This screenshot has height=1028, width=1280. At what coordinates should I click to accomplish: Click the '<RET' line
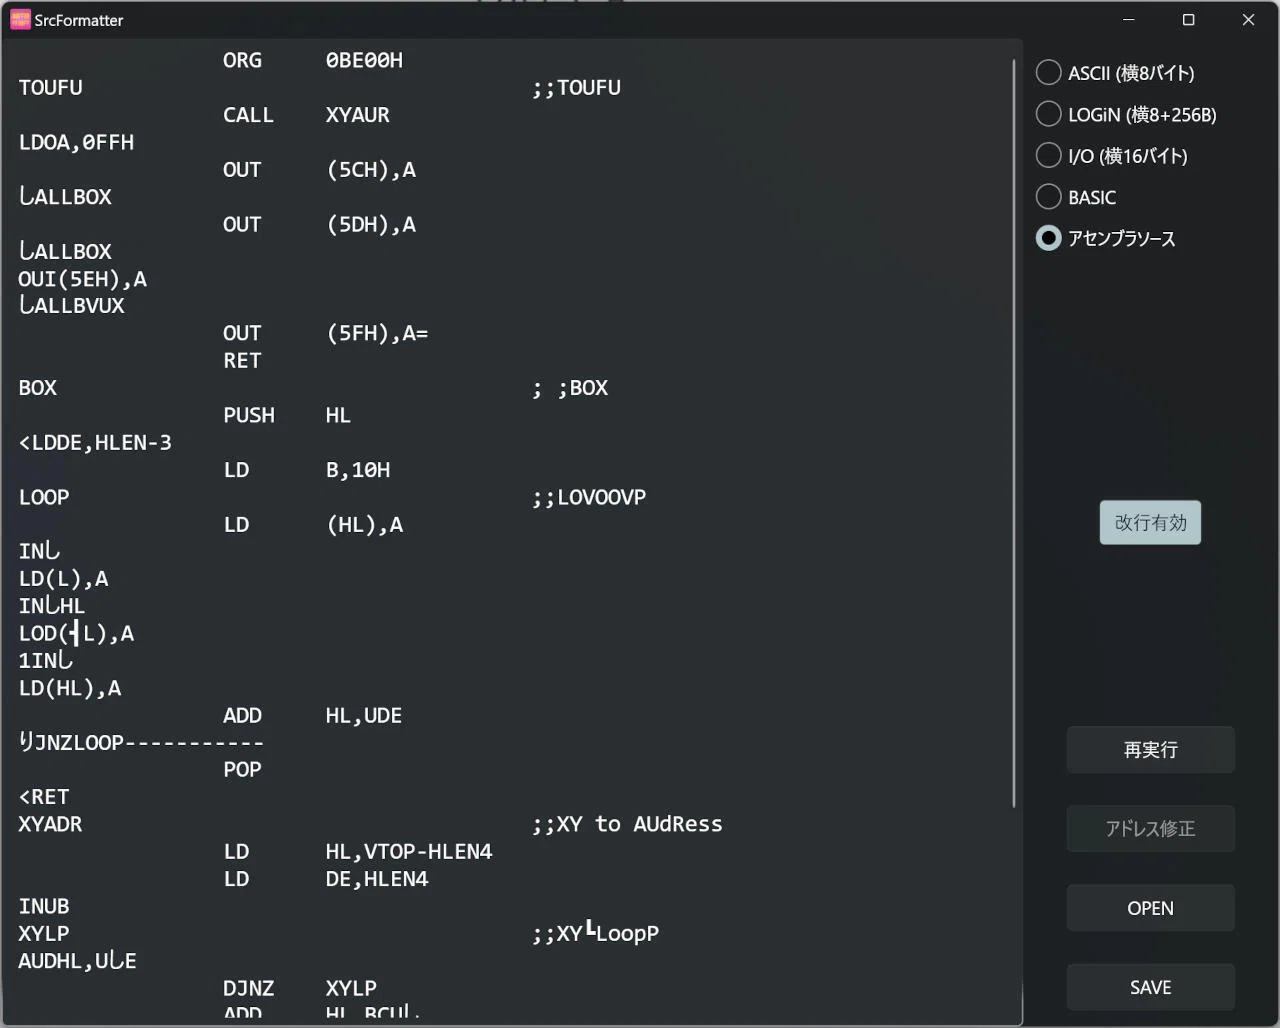pos(44,797)
